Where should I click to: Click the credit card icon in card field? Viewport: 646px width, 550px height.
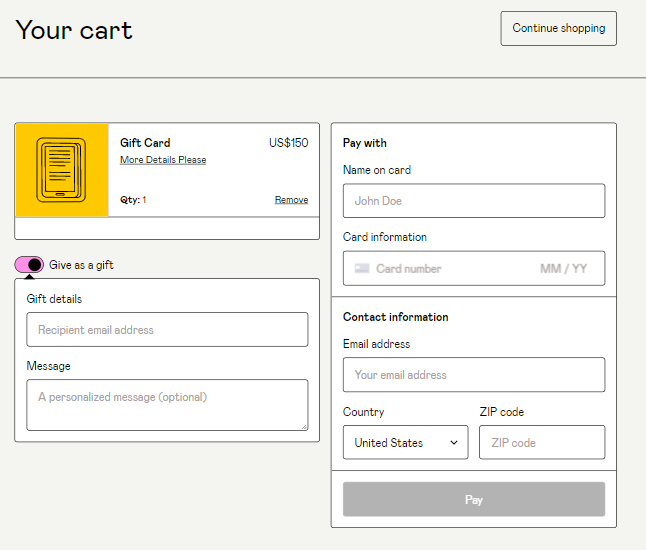click(362, 268)
